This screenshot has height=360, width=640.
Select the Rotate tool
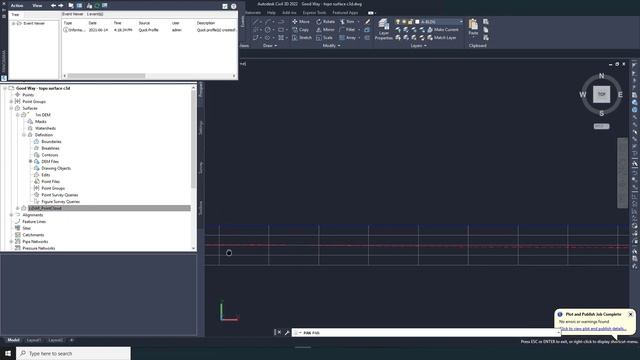(325, 22)
